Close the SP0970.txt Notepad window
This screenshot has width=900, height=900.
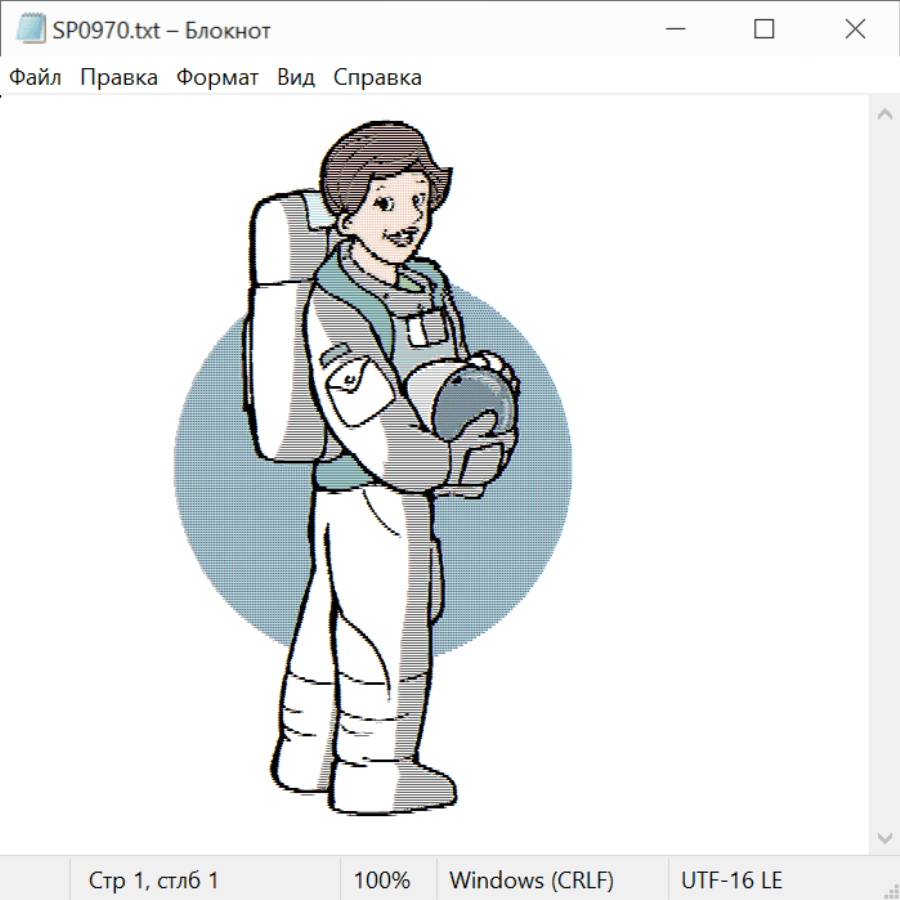[x=855, y=30]
